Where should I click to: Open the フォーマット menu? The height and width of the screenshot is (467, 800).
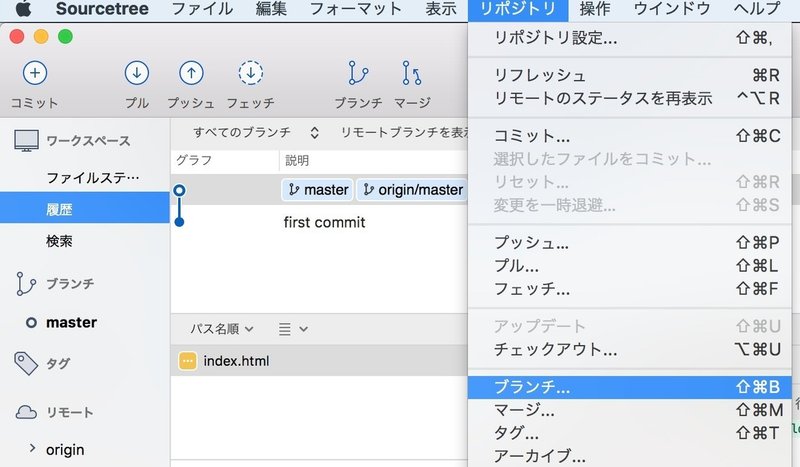click(356, 9)
